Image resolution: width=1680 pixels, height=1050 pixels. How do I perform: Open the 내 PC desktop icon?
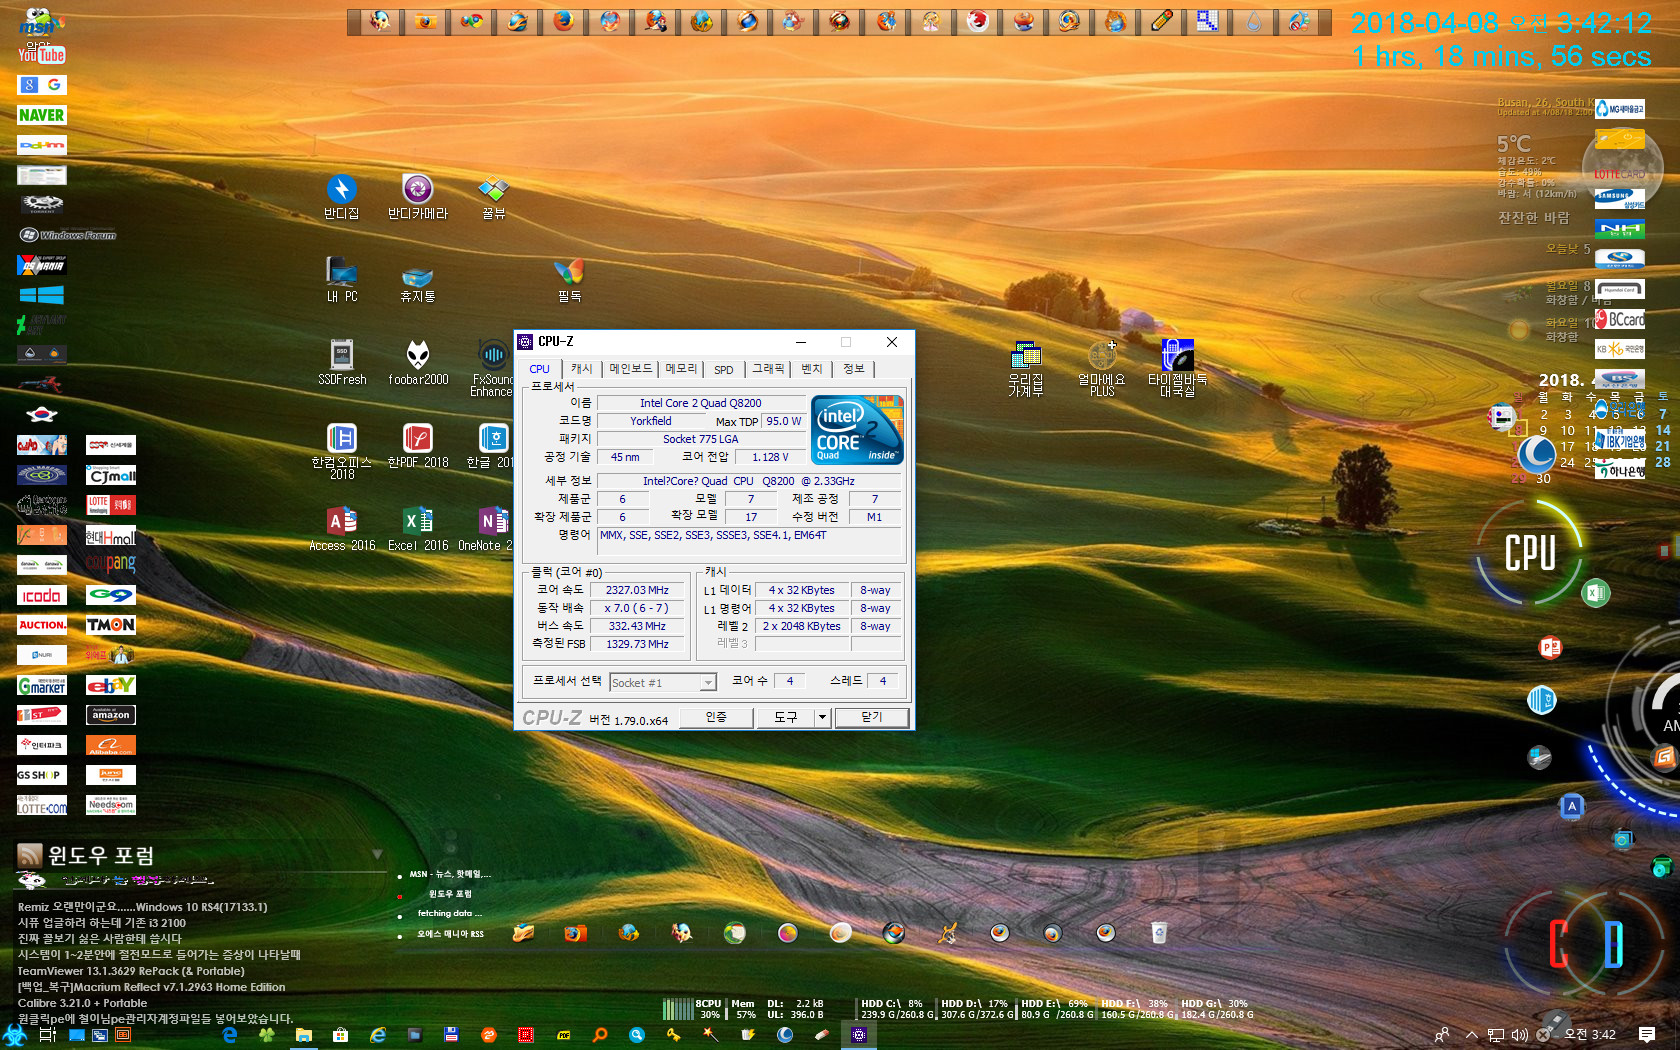point(342,280)
